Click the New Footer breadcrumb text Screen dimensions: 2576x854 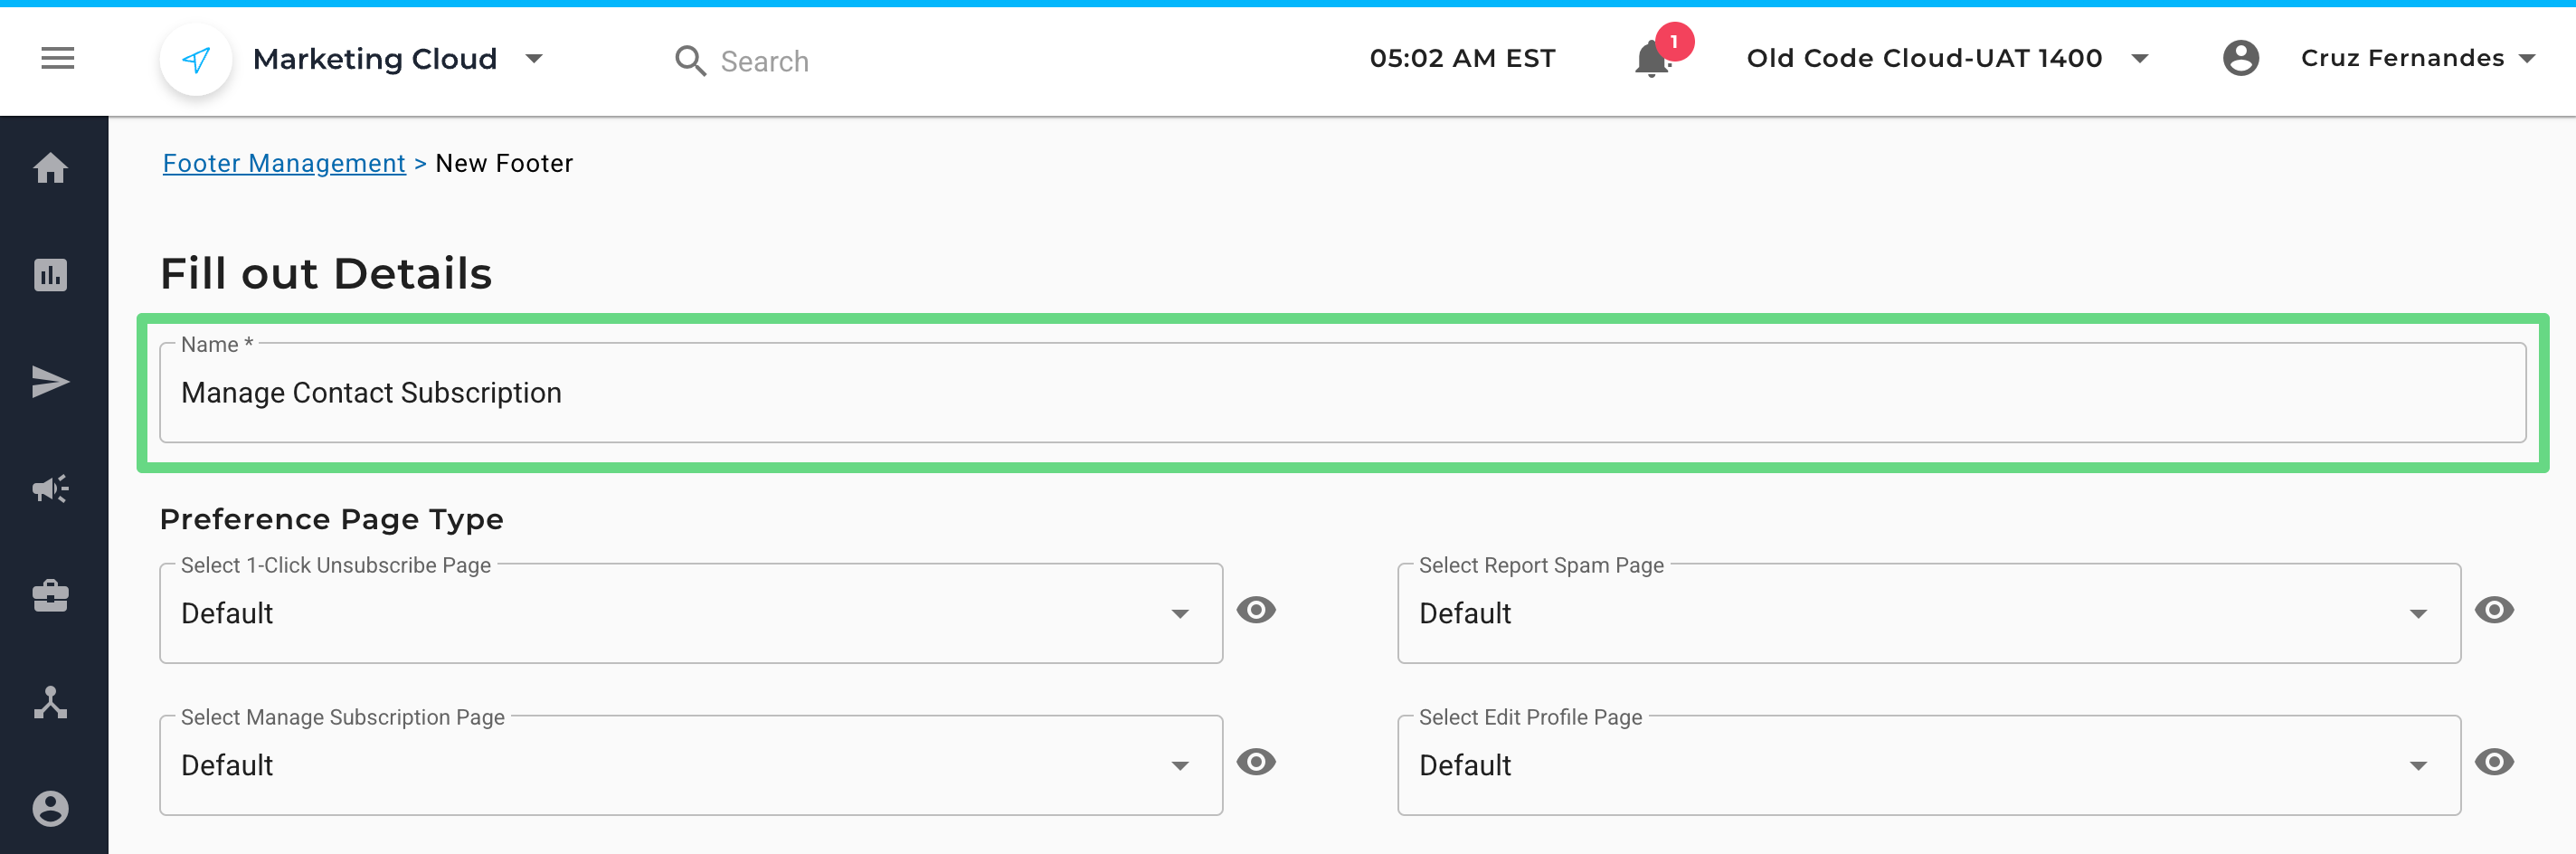[x=504, y=163]
